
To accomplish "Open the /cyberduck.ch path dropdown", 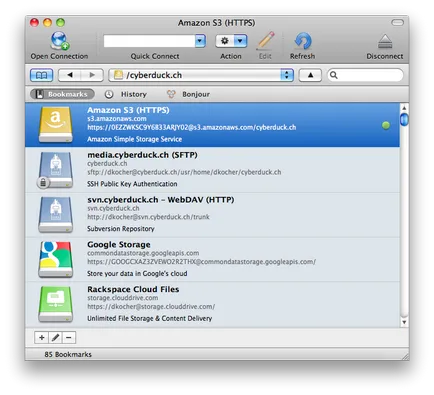I will [x=201, y=75].
